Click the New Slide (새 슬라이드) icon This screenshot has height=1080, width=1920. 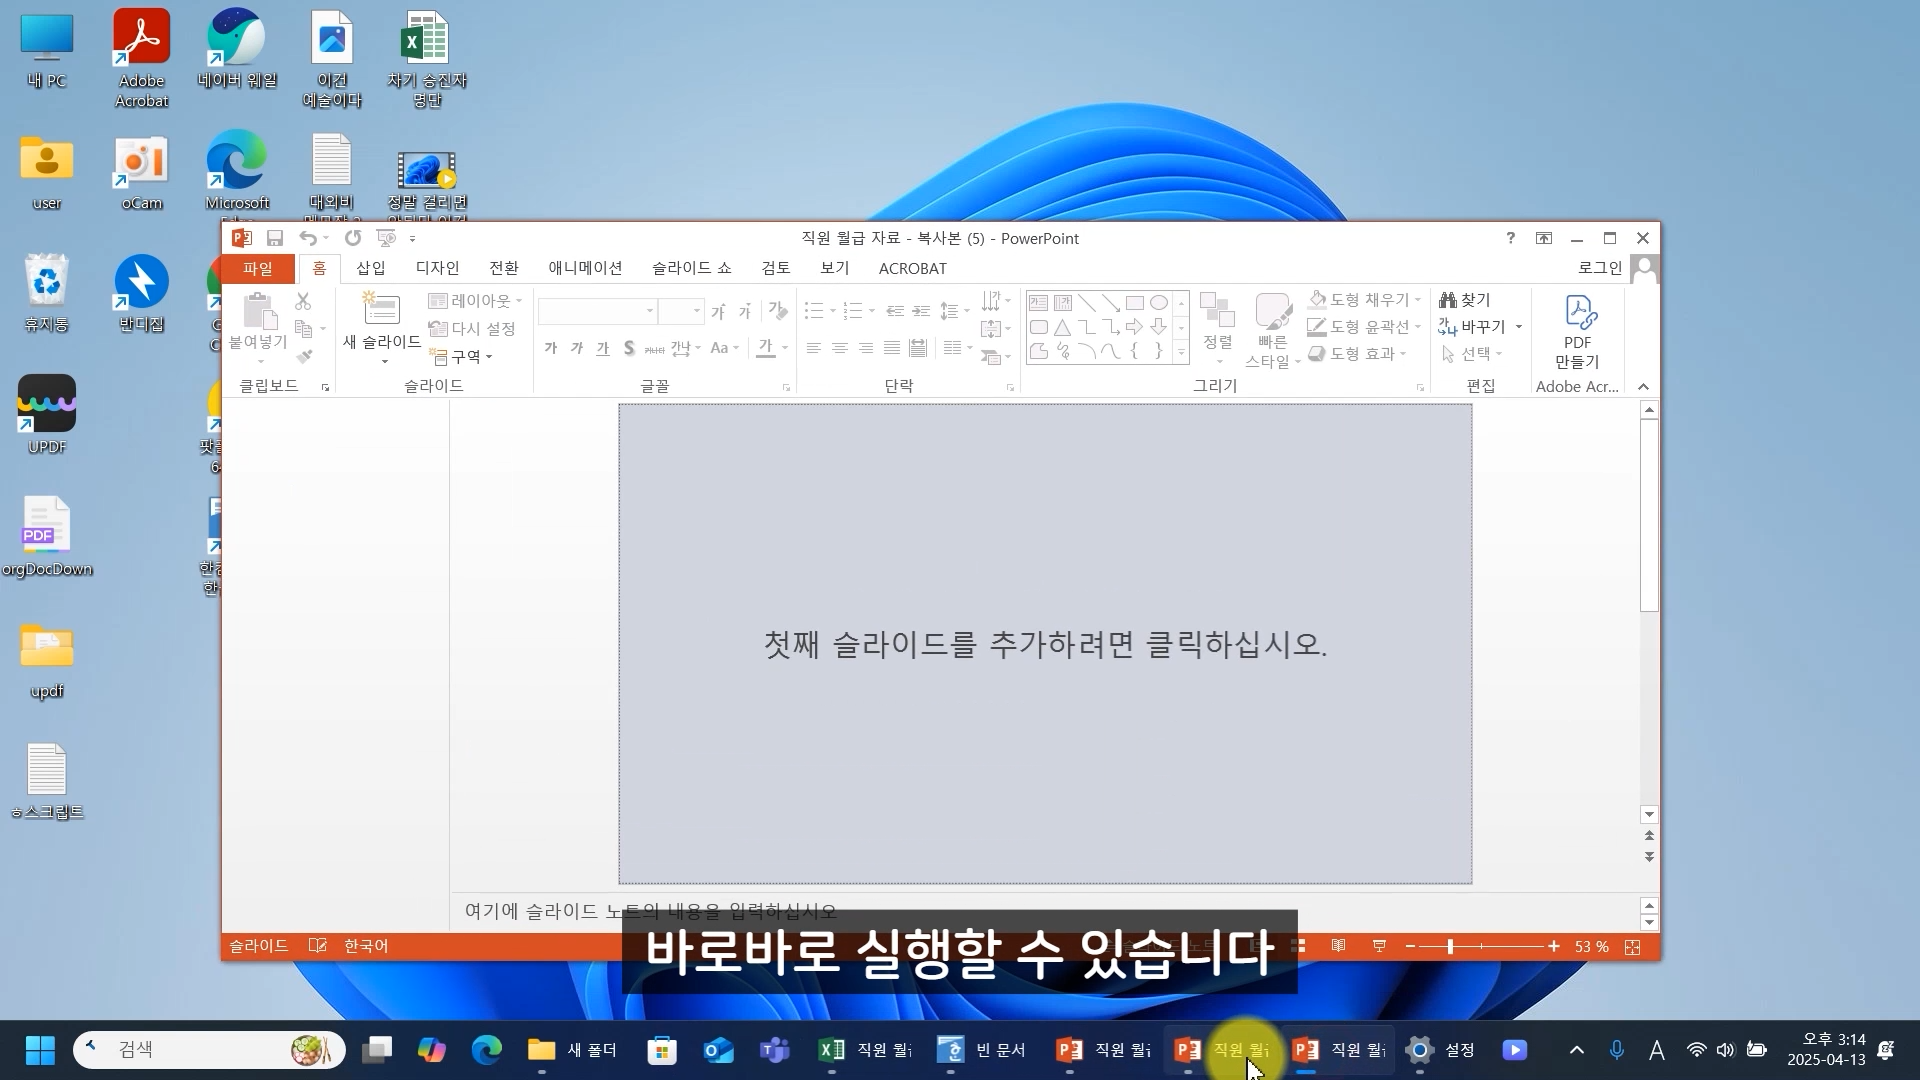[x=381, y=310]
